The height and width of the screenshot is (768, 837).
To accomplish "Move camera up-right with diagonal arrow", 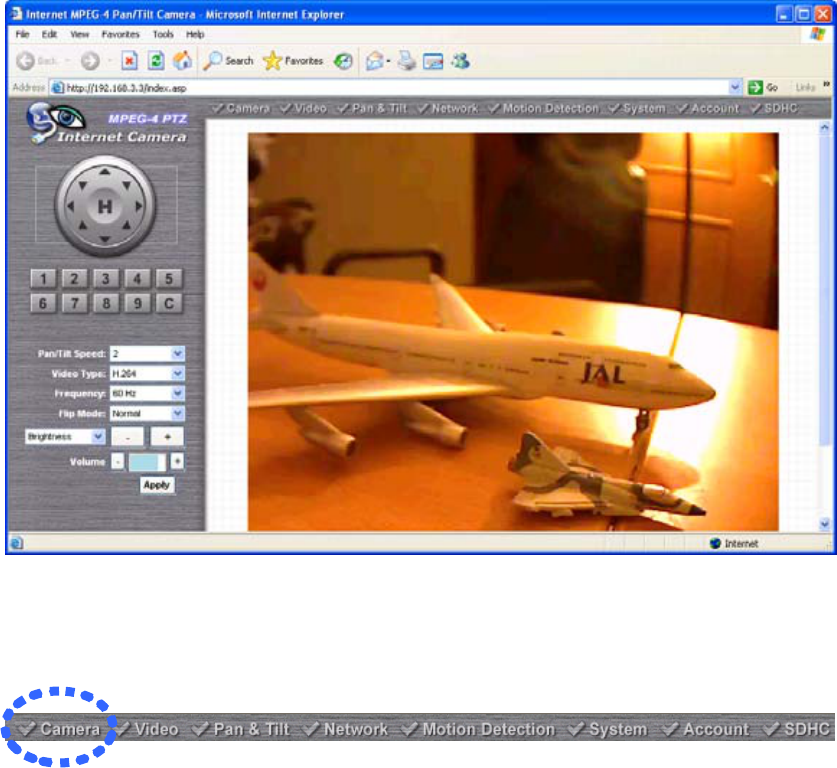I will [127, 185].
